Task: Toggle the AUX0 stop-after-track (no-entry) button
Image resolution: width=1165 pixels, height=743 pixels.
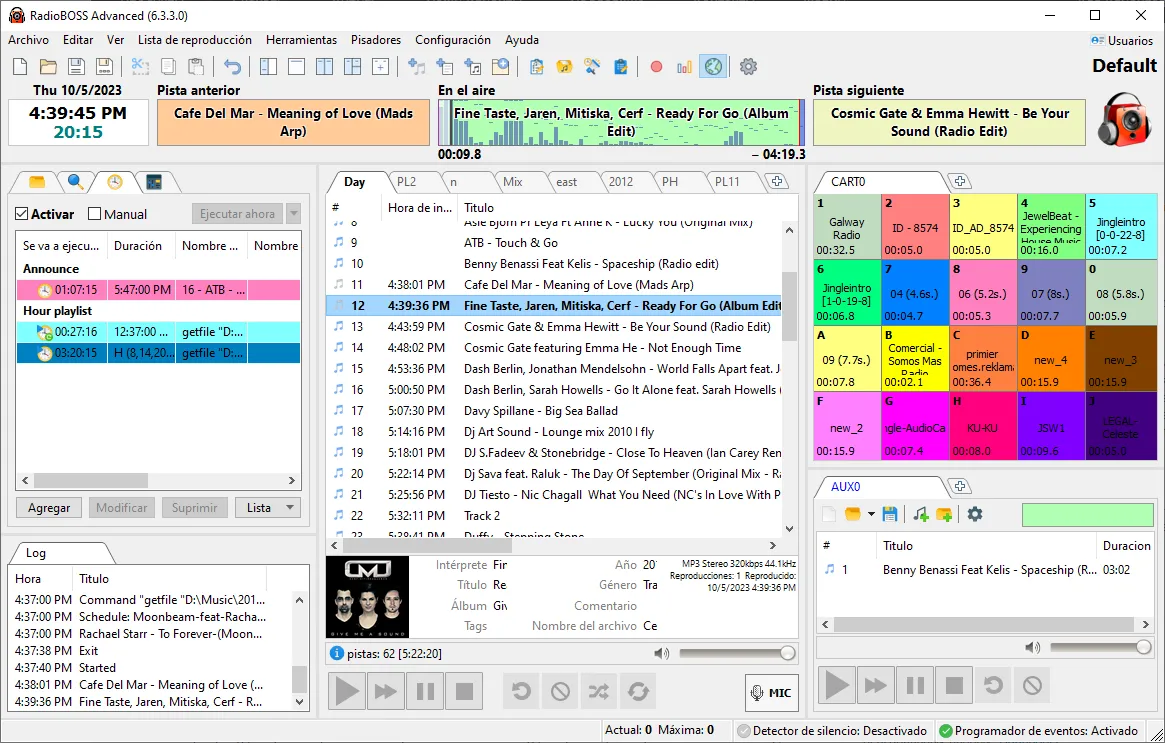Action: pyautogui.click(x=1032, y=685)
